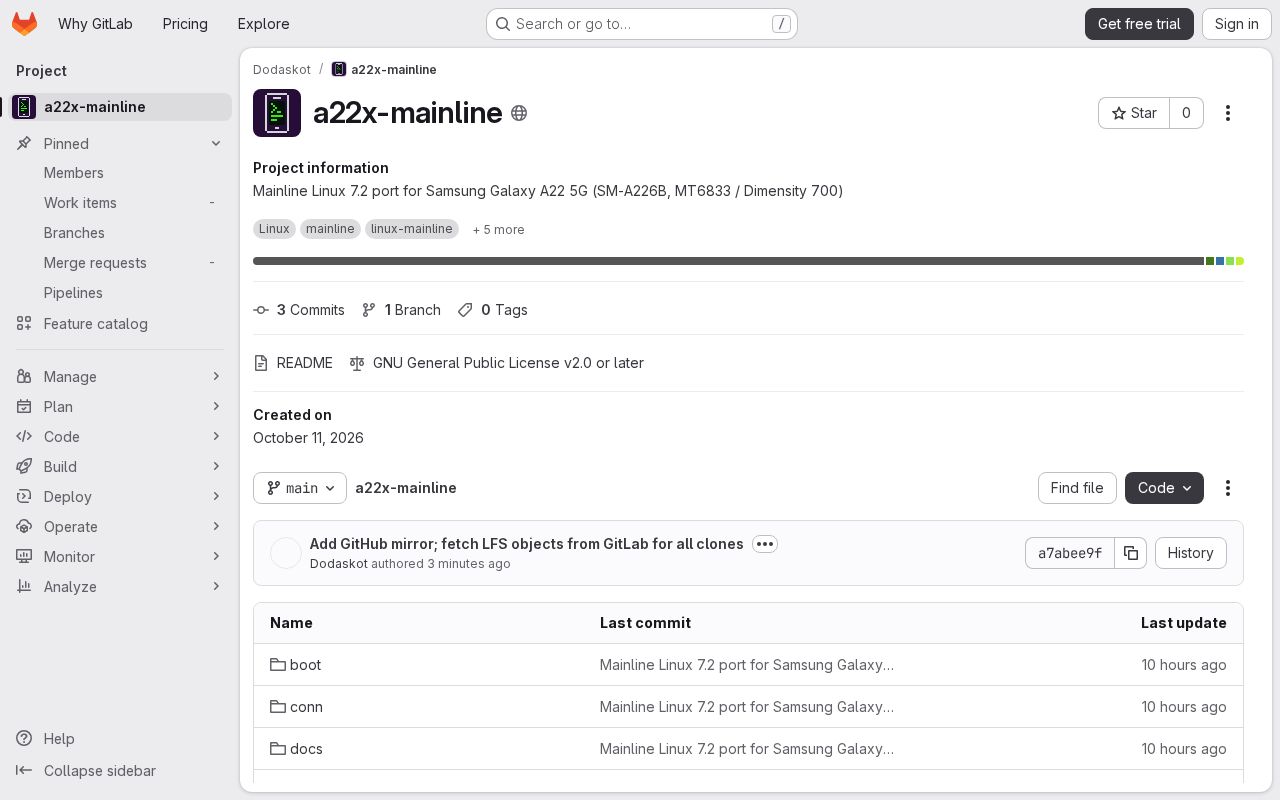This screenshot has height=800, width=1280.
Task: Expand the Deploy sidebar section
Action: pos(120,497)
